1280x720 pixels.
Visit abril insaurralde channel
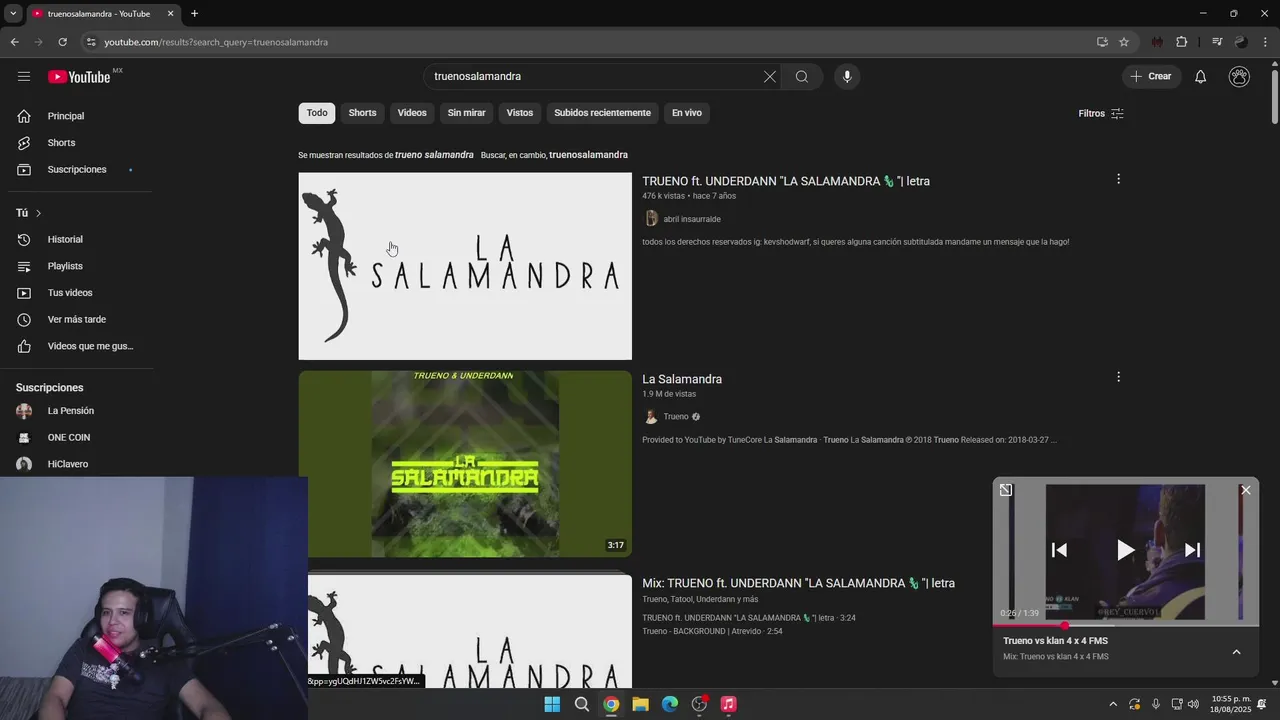pos(692,219)
